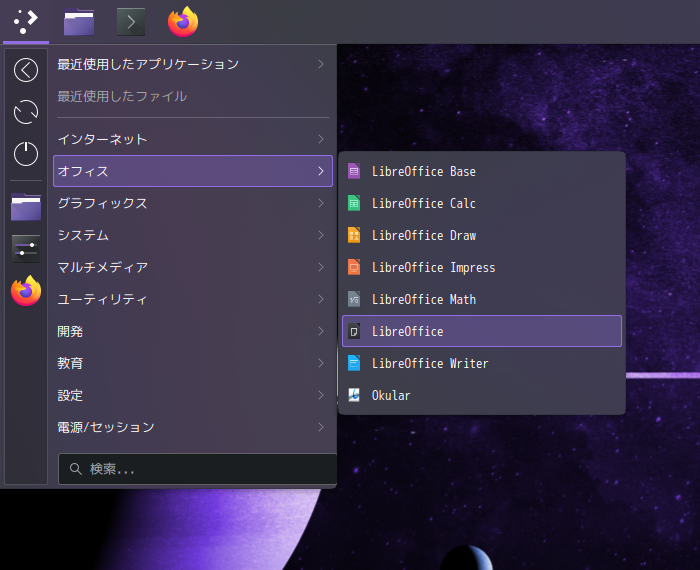Expand the ユーティリティ submenu arrow
This screenshot has height=570, width=700.
(321, 299)
